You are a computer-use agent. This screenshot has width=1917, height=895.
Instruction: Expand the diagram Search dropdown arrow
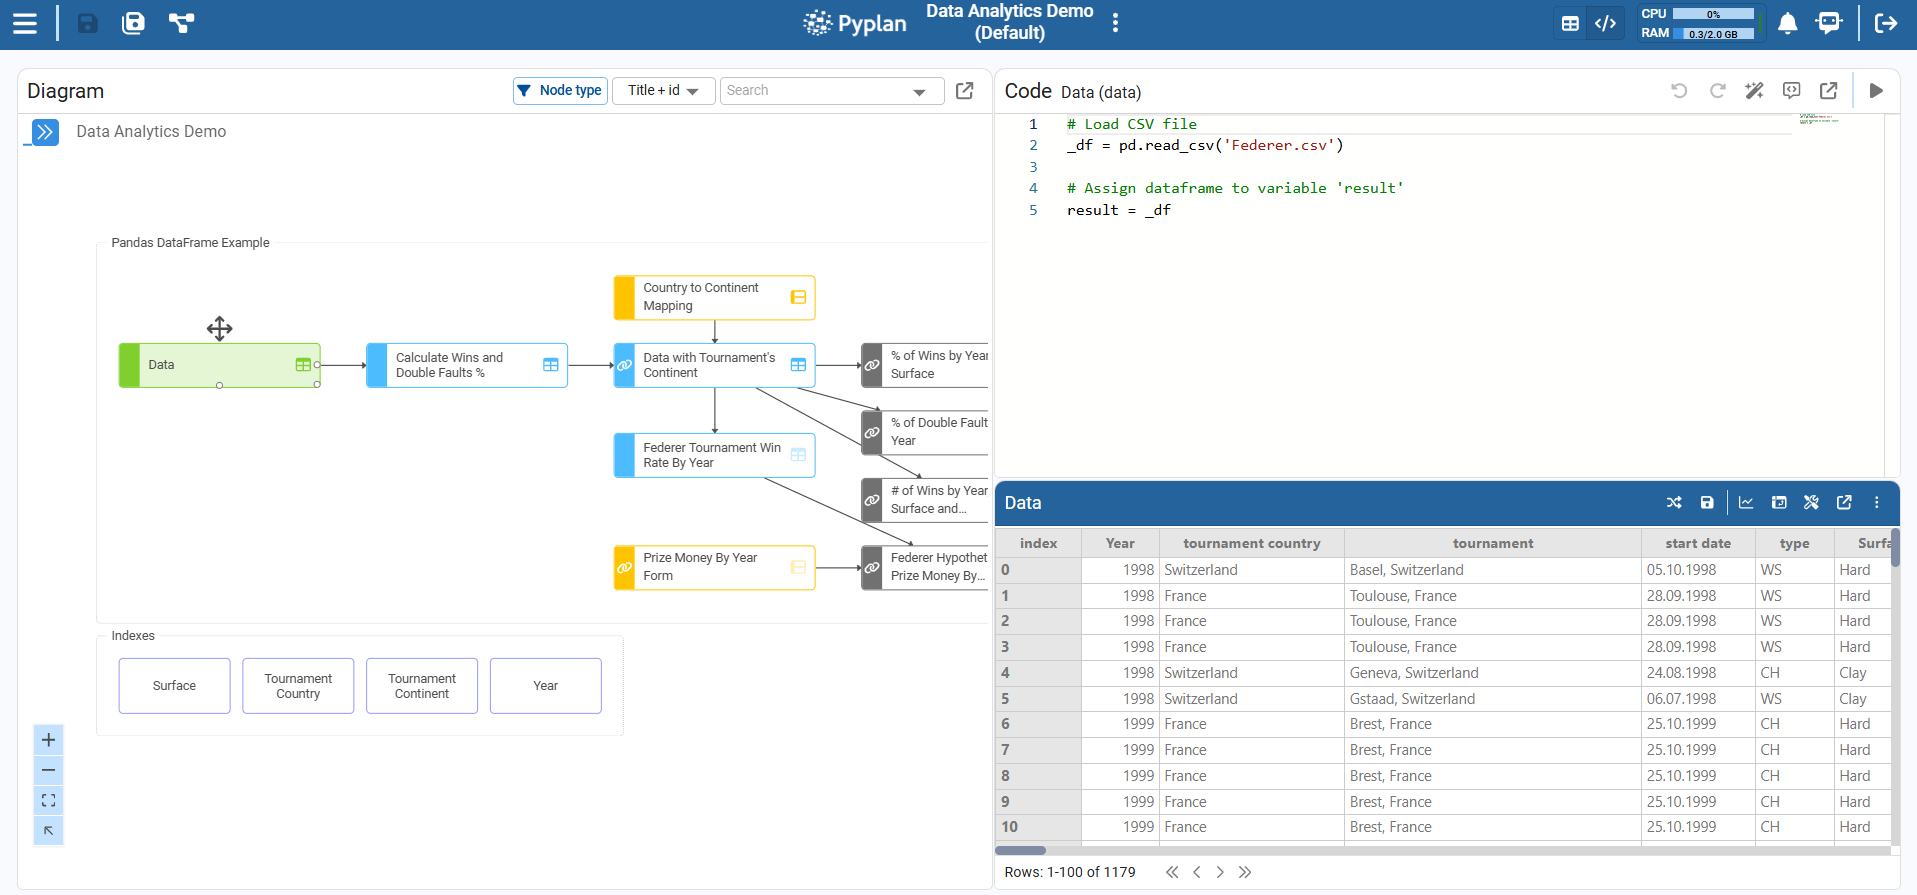click(x=919, y=92)
